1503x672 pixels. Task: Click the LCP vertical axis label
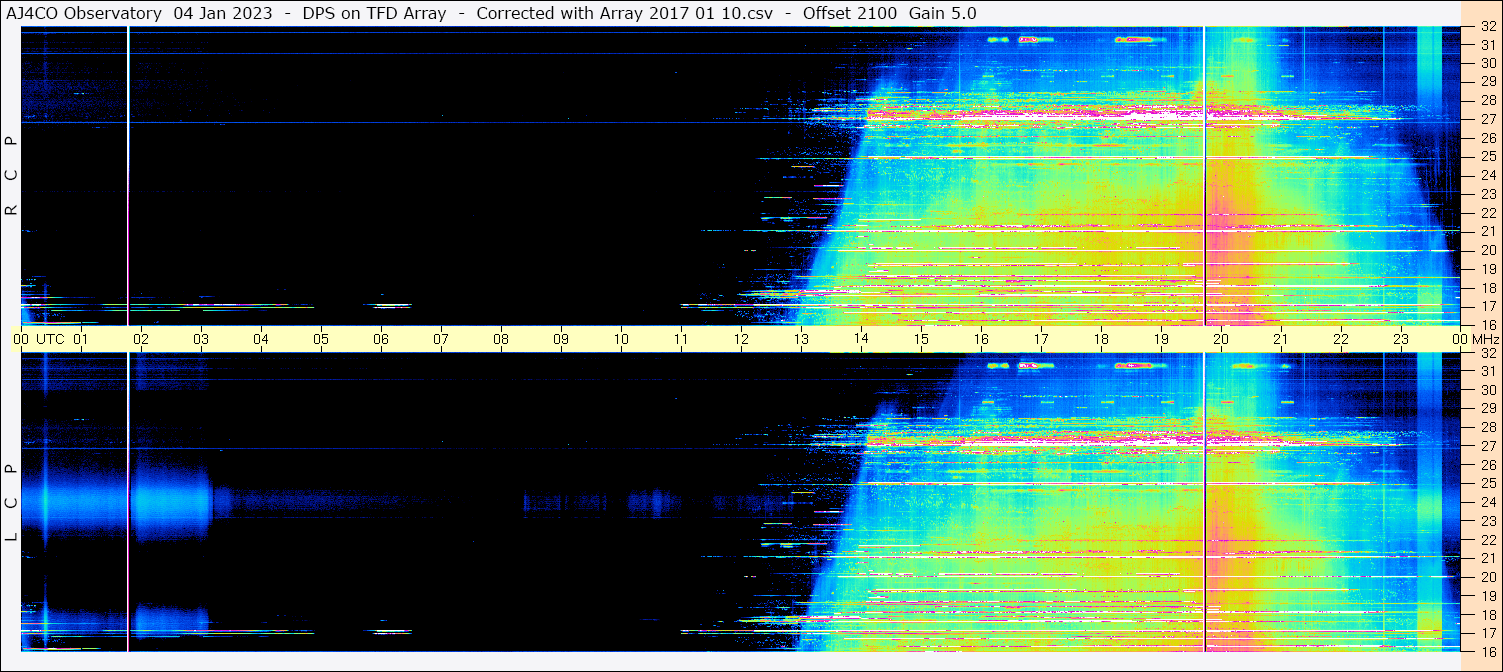11,502
